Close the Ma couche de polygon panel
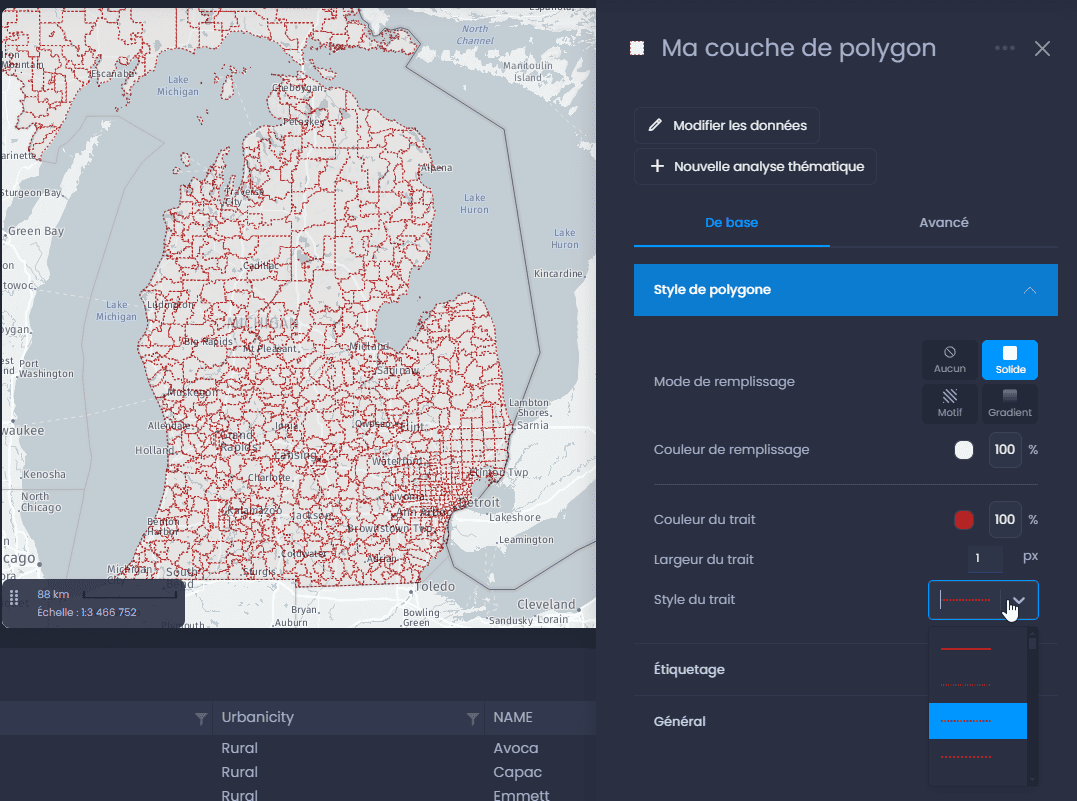Viewport: 1077px width, 801px height. (x=1042, y=48)
